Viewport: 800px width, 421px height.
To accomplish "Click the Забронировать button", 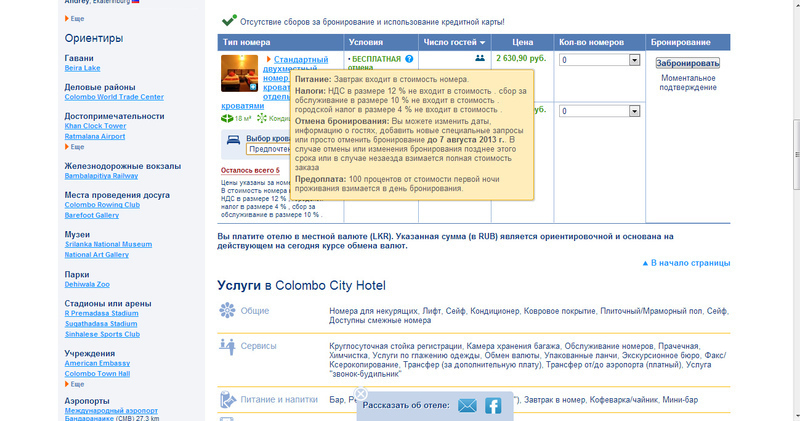I will (687, 63).
